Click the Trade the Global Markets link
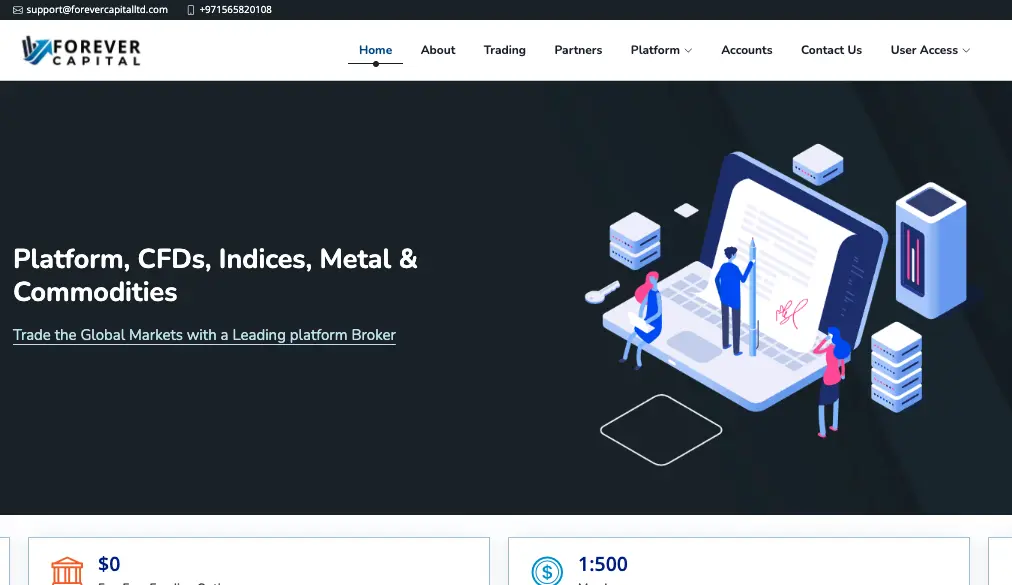This screenshot has width=1012, height=585. coord(204,335)
